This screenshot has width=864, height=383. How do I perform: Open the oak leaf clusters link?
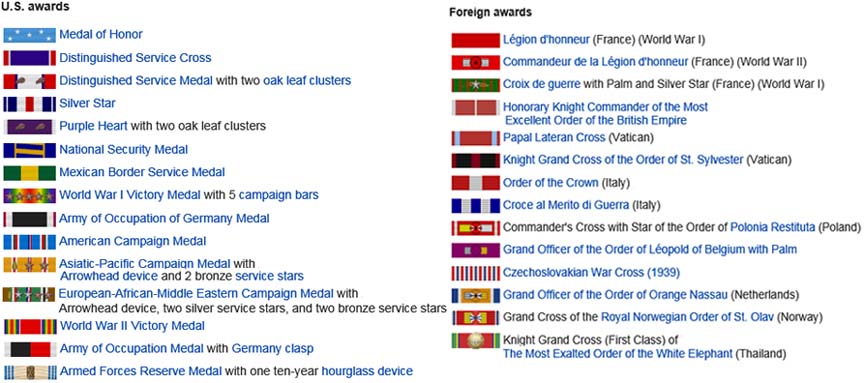[307, 80]
